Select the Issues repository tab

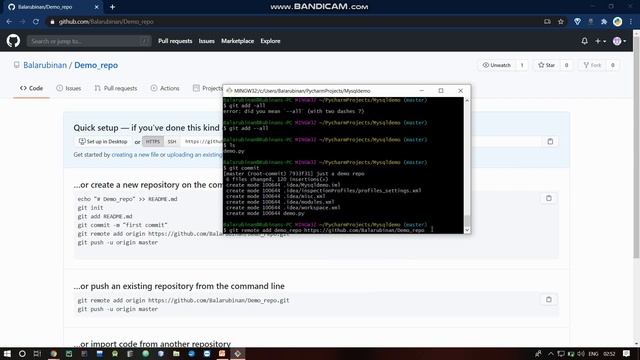pyautogui.click(x=69, y=88)
